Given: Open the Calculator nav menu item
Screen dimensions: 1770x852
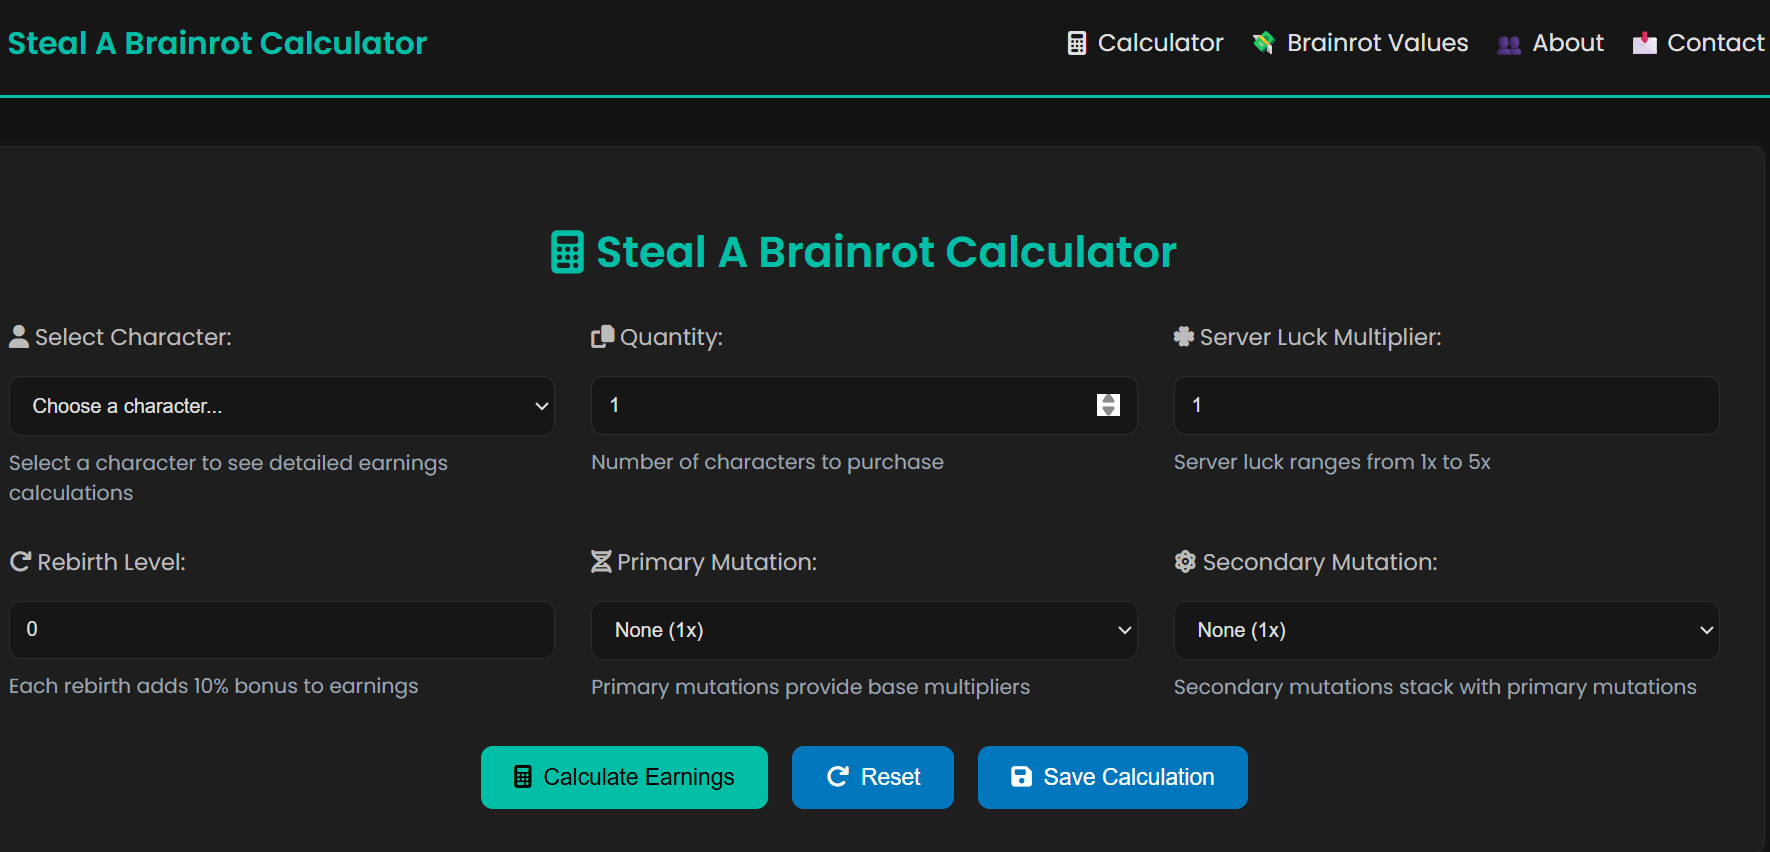Looking at the screenshot, I should pyautogui.click(x=1146, y=43).
